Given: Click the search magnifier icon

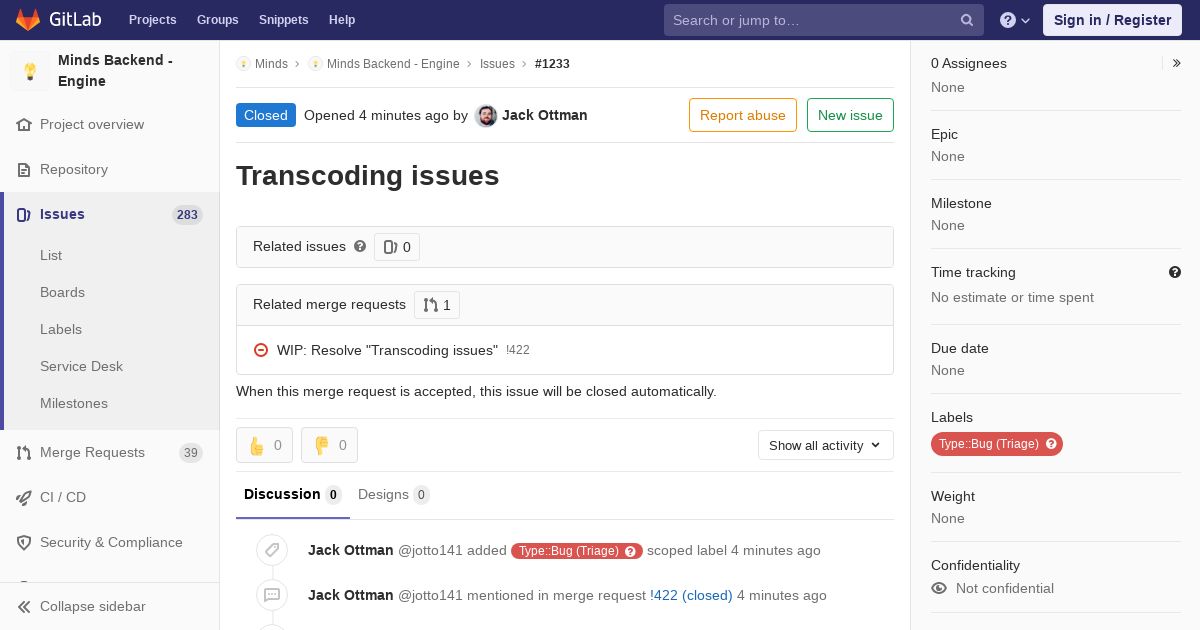Looking at the screenshot, I should 967,20.
